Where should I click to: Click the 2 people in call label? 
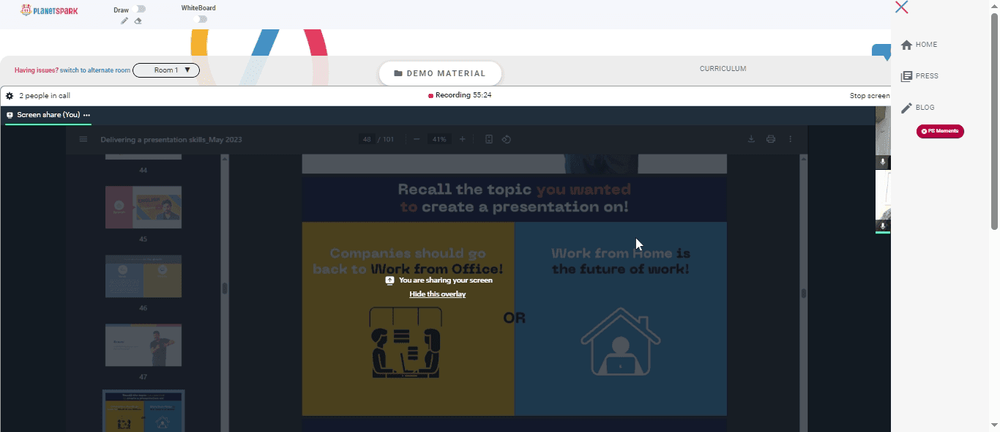(x=45, y=96)
